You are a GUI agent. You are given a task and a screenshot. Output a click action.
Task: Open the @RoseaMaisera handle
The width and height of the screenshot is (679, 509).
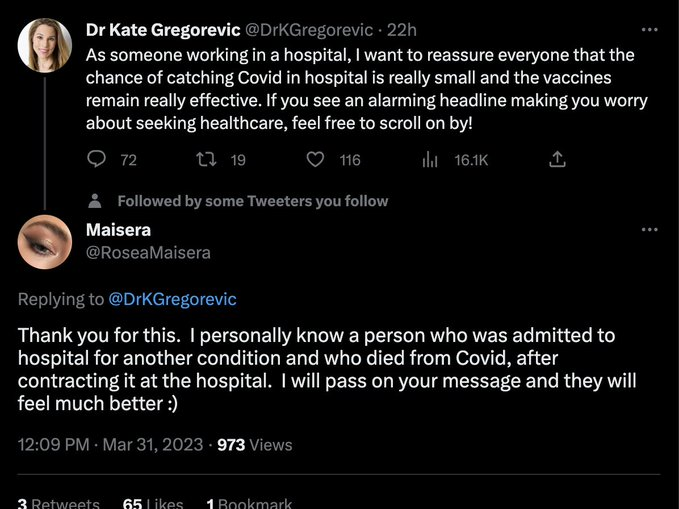click(x=148, y=253)
